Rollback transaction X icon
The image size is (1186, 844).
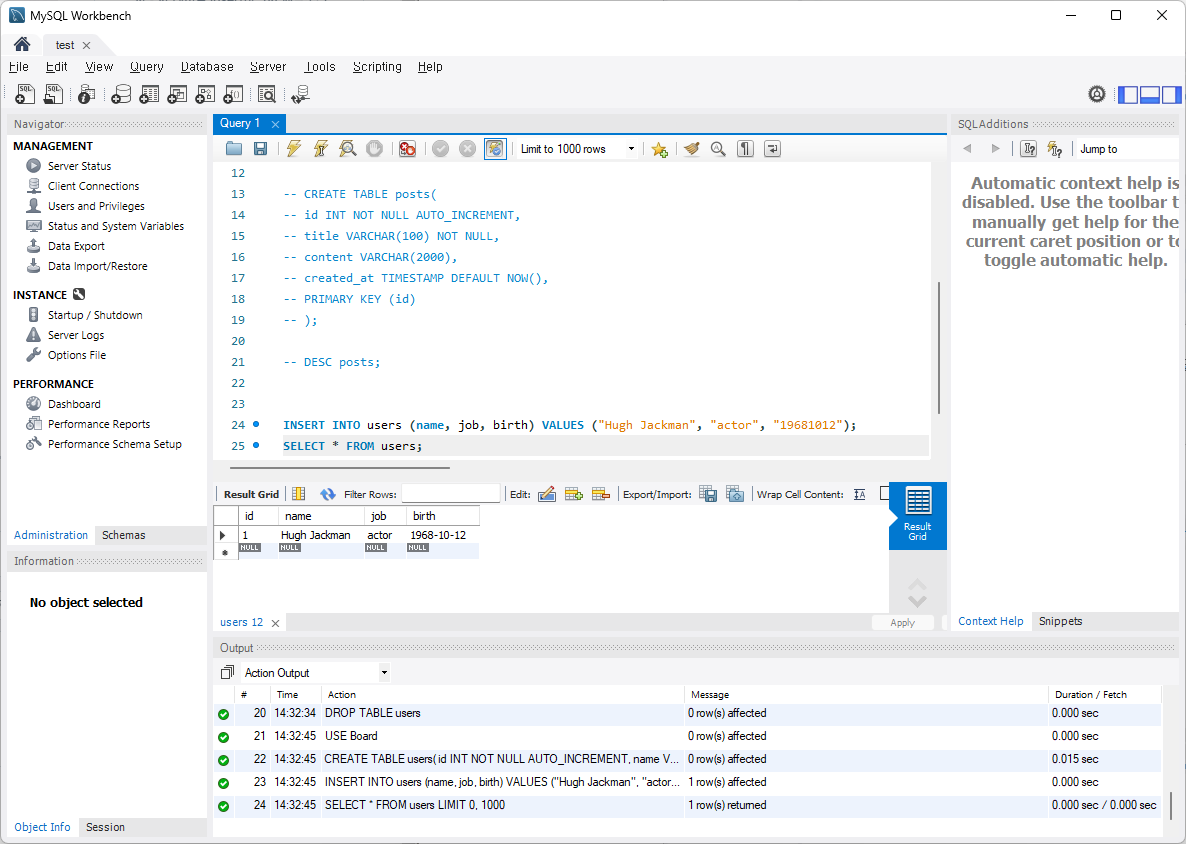(467, 149)
